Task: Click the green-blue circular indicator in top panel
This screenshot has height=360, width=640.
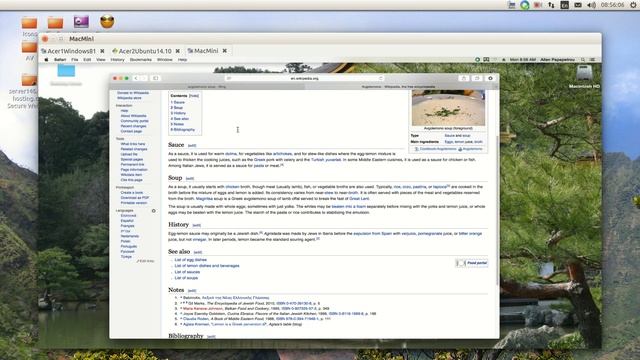Action: tap(525, 5)
